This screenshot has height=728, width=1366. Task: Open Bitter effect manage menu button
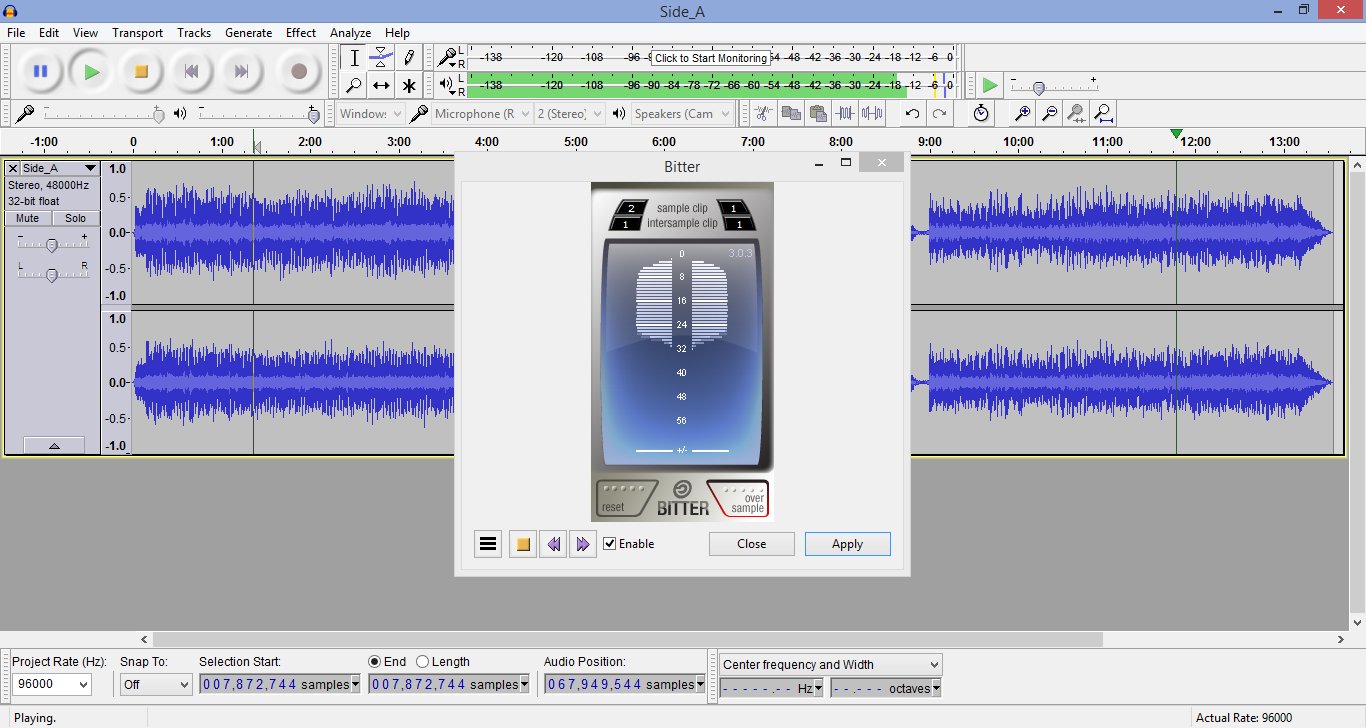click(x=488, y=544)
